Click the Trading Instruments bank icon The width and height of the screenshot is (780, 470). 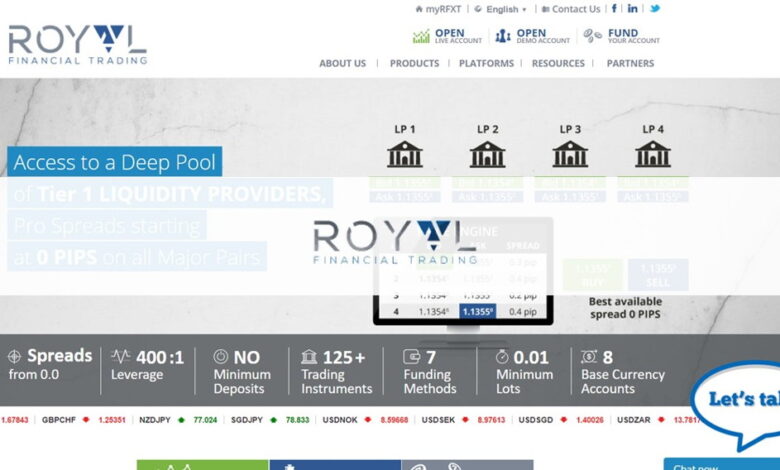click(x=309, y=357)
